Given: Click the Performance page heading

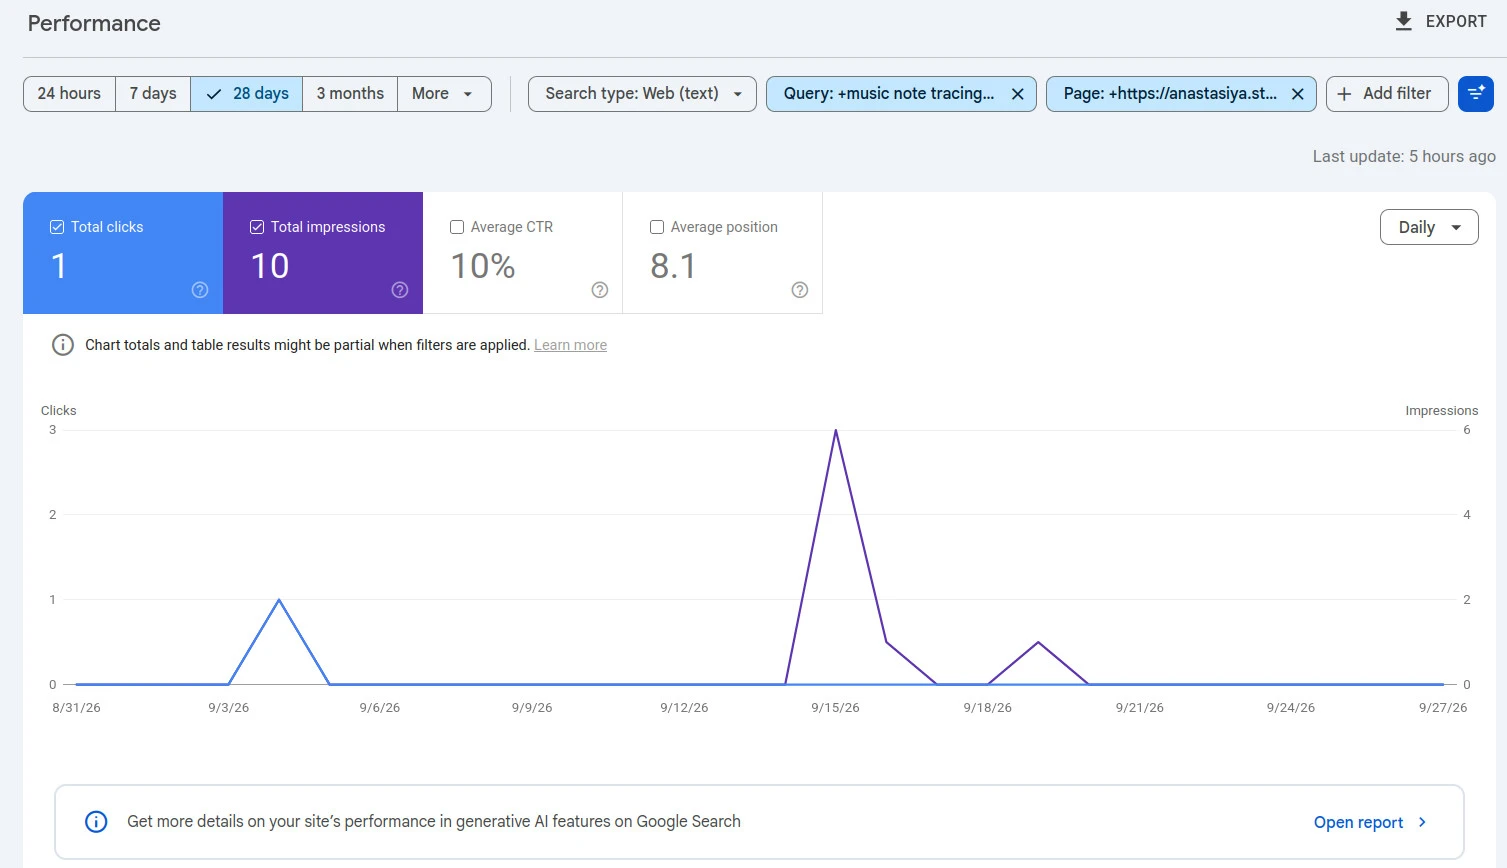Looking at the screenshot, I should pos(94,23).
